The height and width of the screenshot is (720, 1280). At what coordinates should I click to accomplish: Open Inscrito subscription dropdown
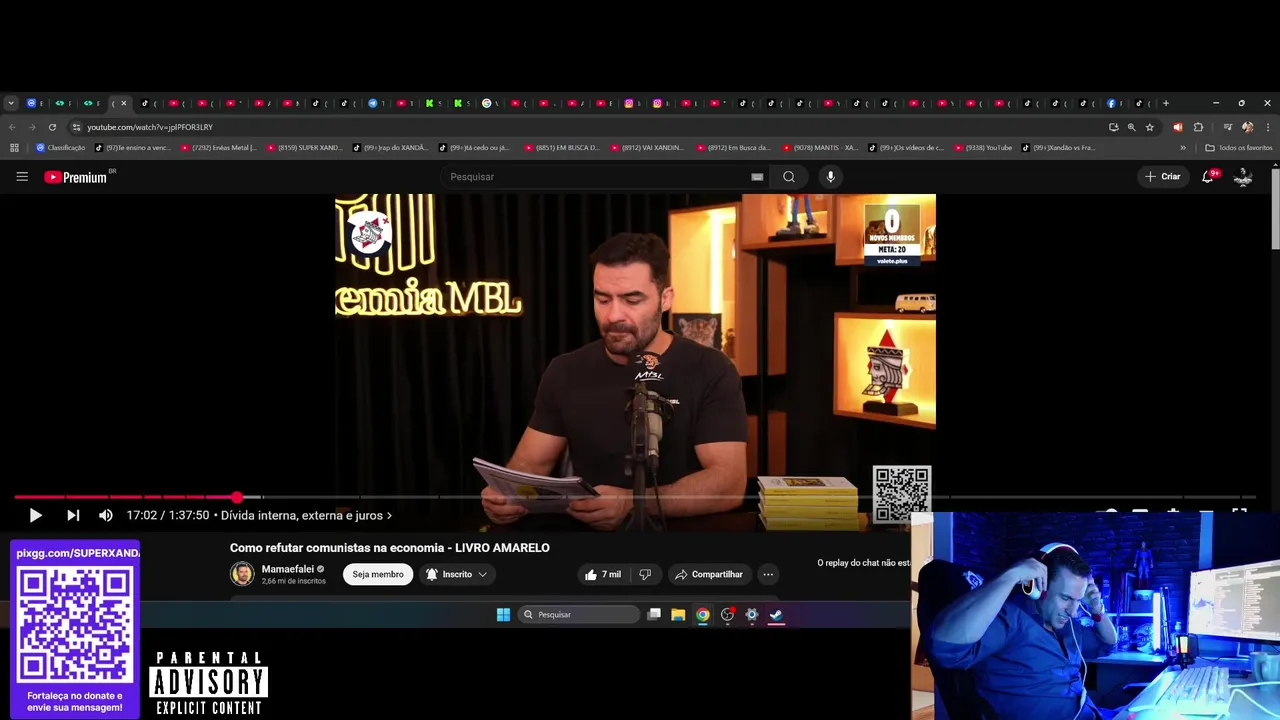tap(457, 575)
